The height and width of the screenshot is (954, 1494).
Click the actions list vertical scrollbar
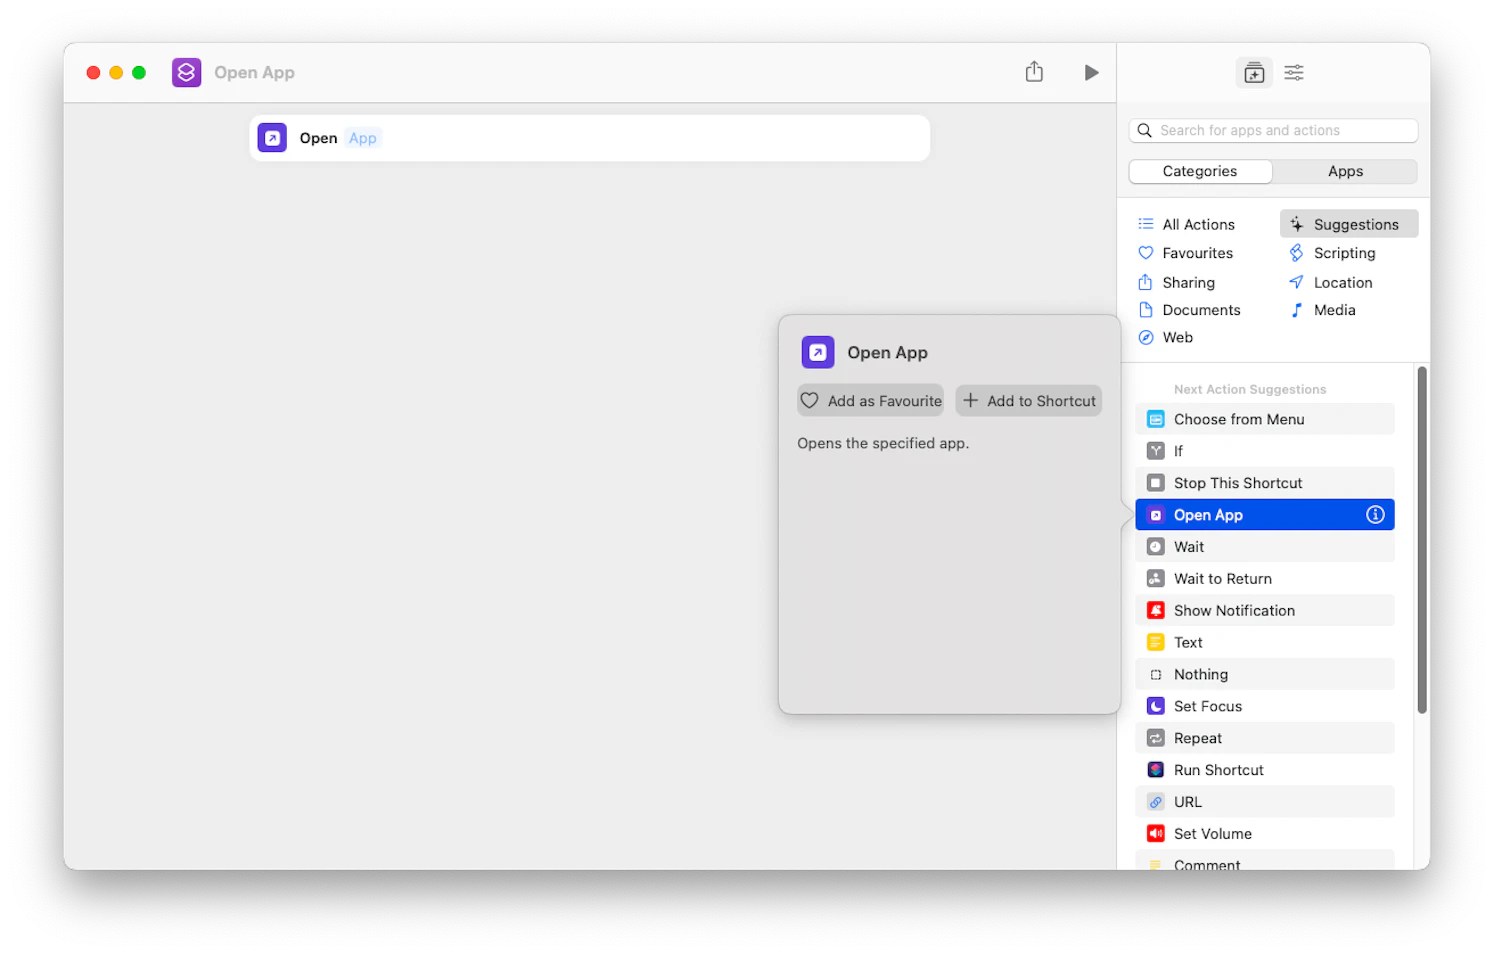click(x=1422, y=540)
